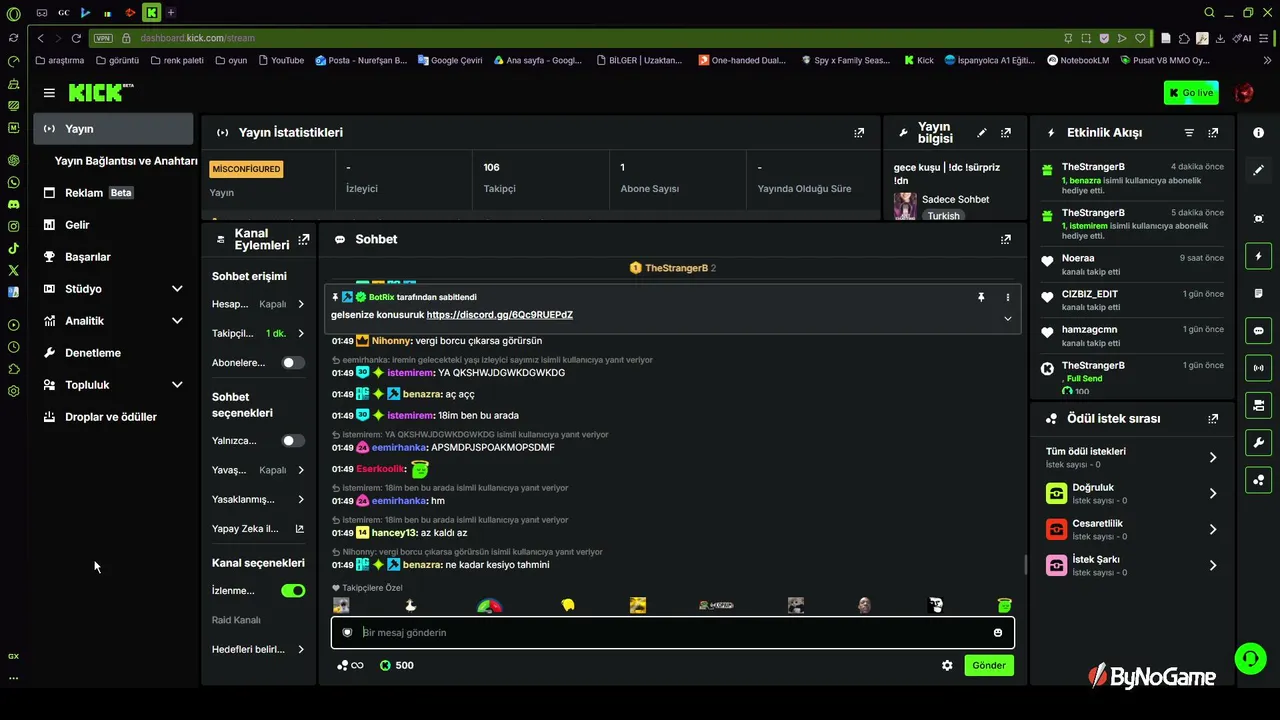1280x720 pixels.
Task: Reload the page with browser refresh icon
Action: coord(76,38)
